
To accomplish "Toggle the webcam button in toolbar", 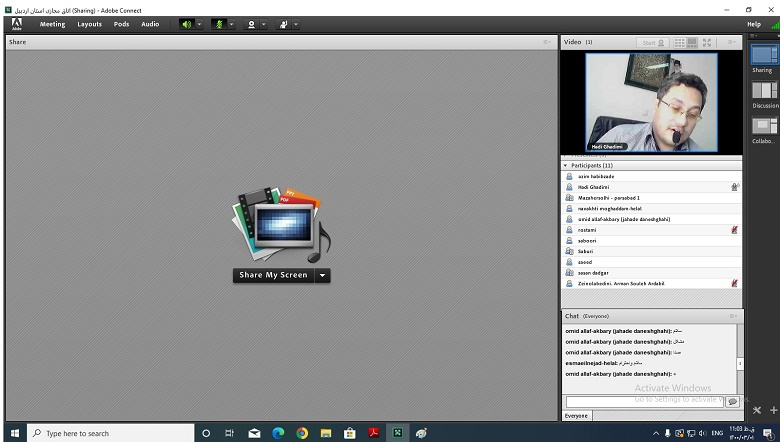I will tap(251, 24).
